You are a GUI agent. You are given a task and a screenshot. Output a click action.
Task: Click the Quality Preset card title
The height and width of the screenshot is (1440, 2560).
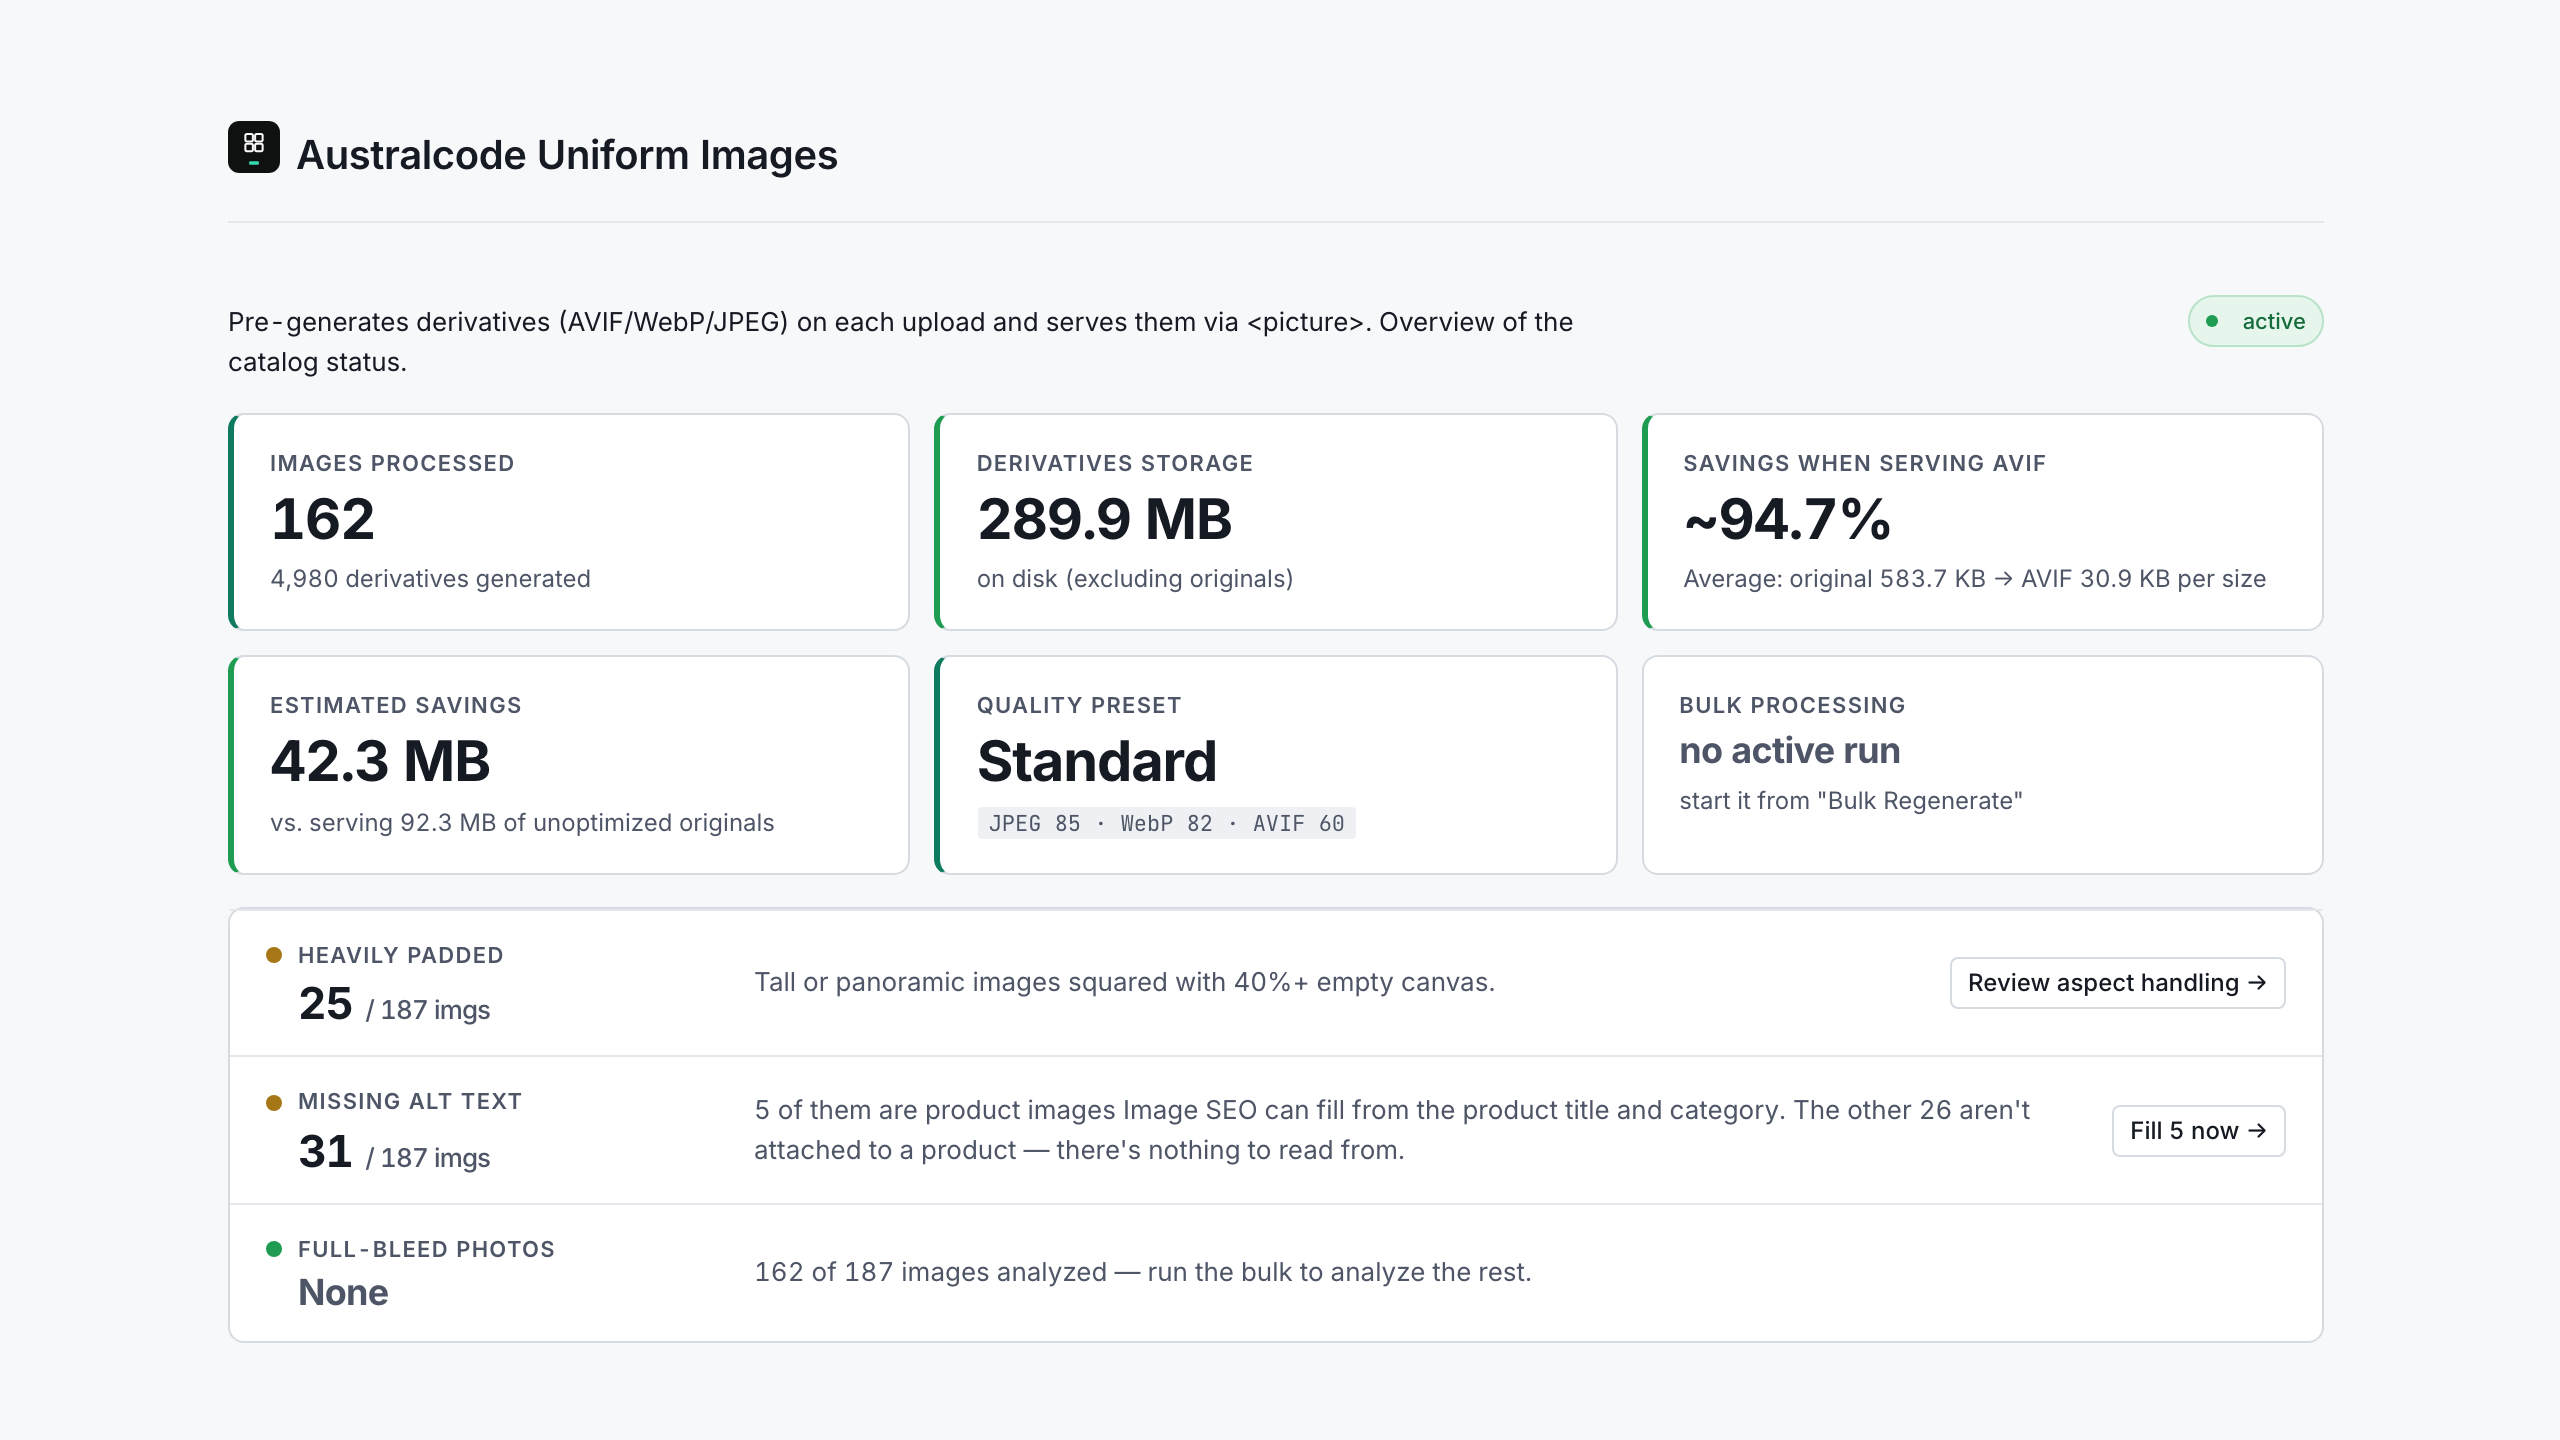(x=1079, y=705)
